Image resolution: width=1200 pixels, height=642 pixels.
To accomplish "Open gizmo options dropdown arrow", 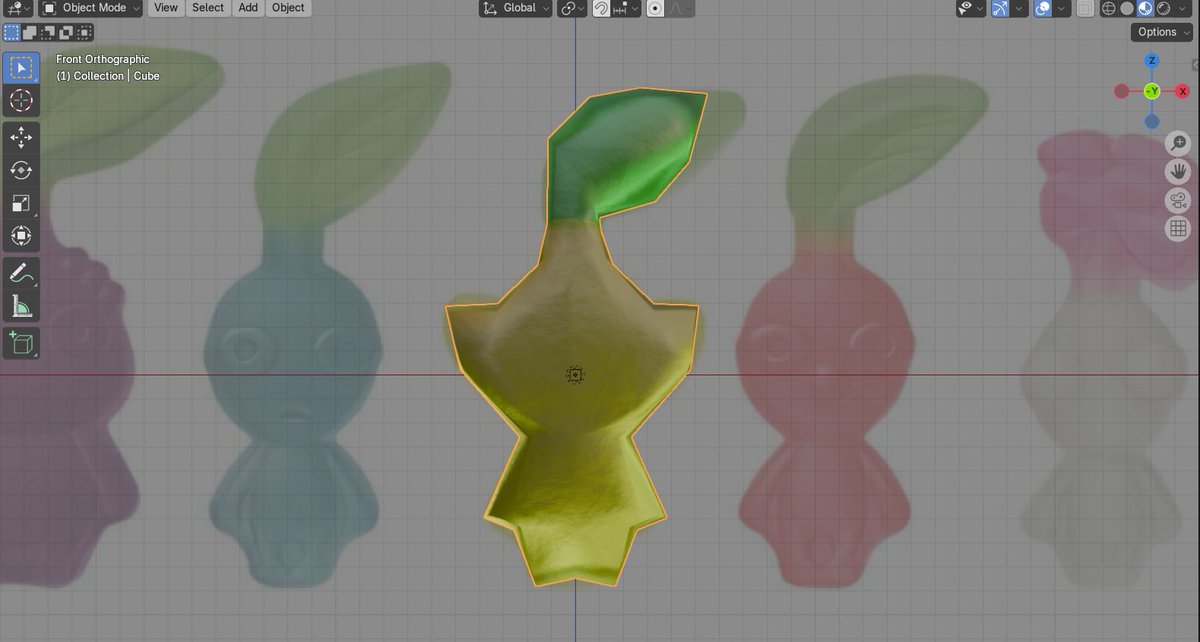I will [x=1019, y=8].
